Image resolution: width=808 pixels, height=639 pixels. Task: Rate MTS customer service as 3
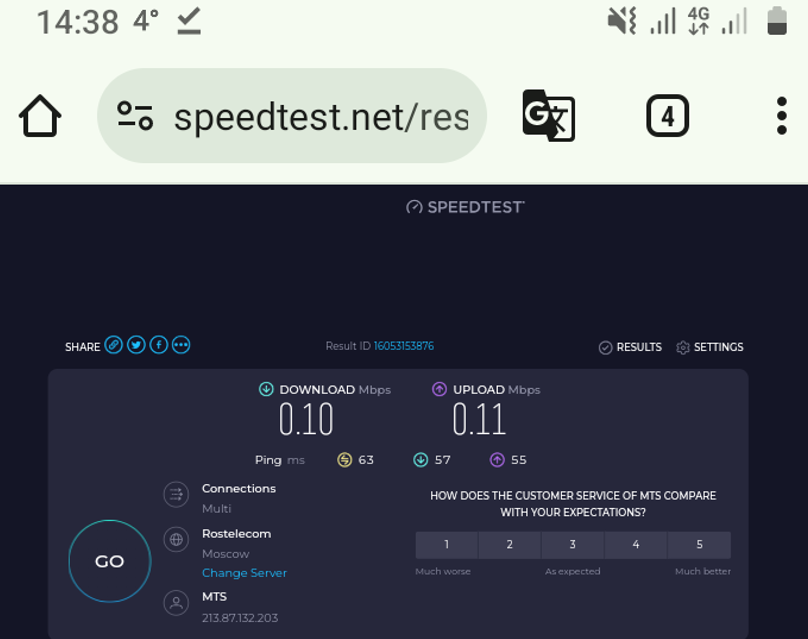point(573,545)
